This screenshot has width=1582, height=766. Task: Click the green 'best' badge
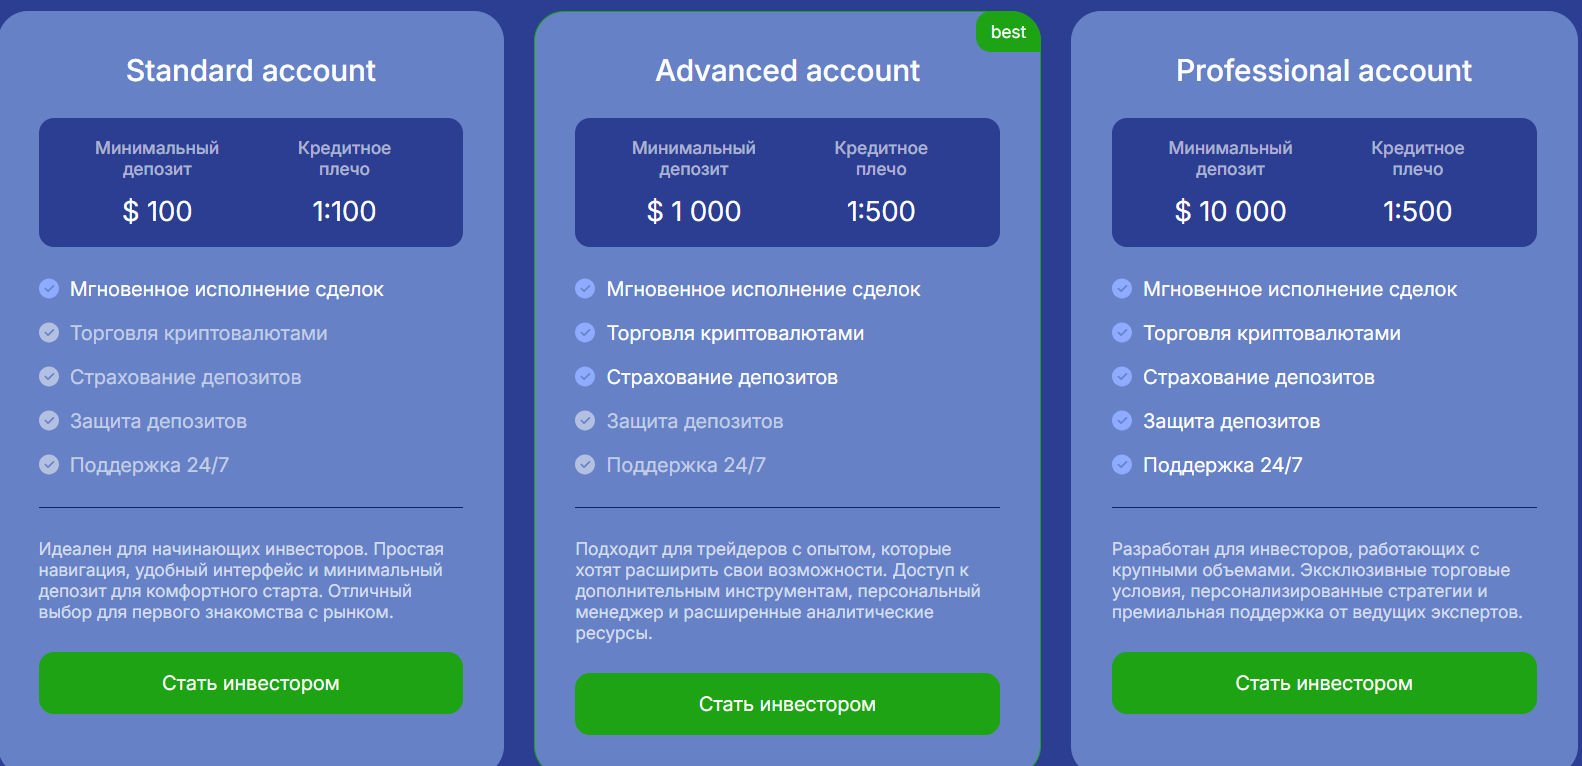tap(1008, 32)
